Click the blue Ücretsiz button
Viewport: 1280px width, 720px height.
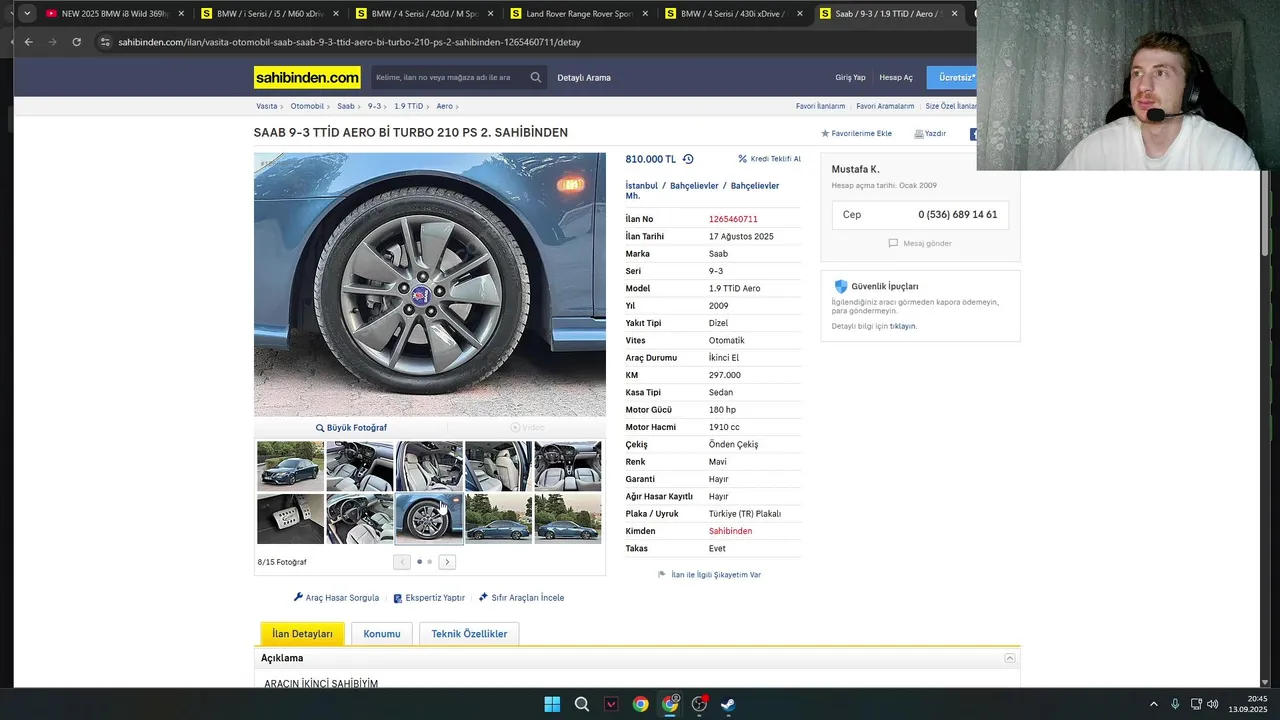pos(952,77)
